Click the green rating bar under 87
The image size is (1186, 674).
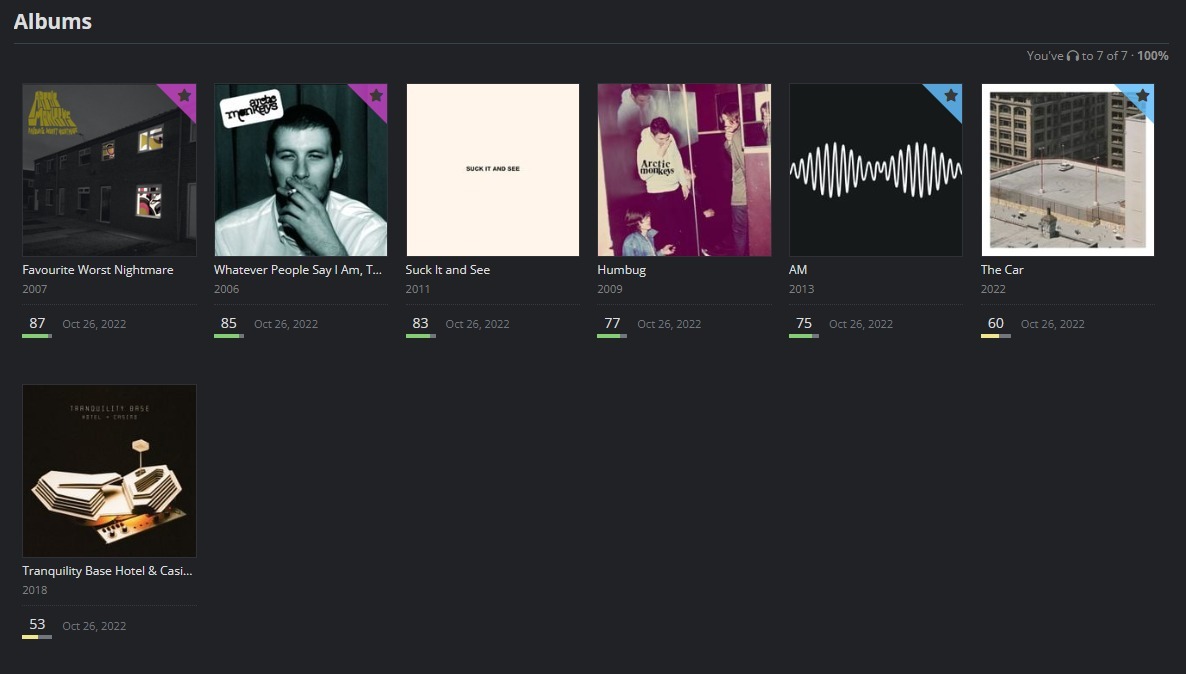click(x=37, y=336)
